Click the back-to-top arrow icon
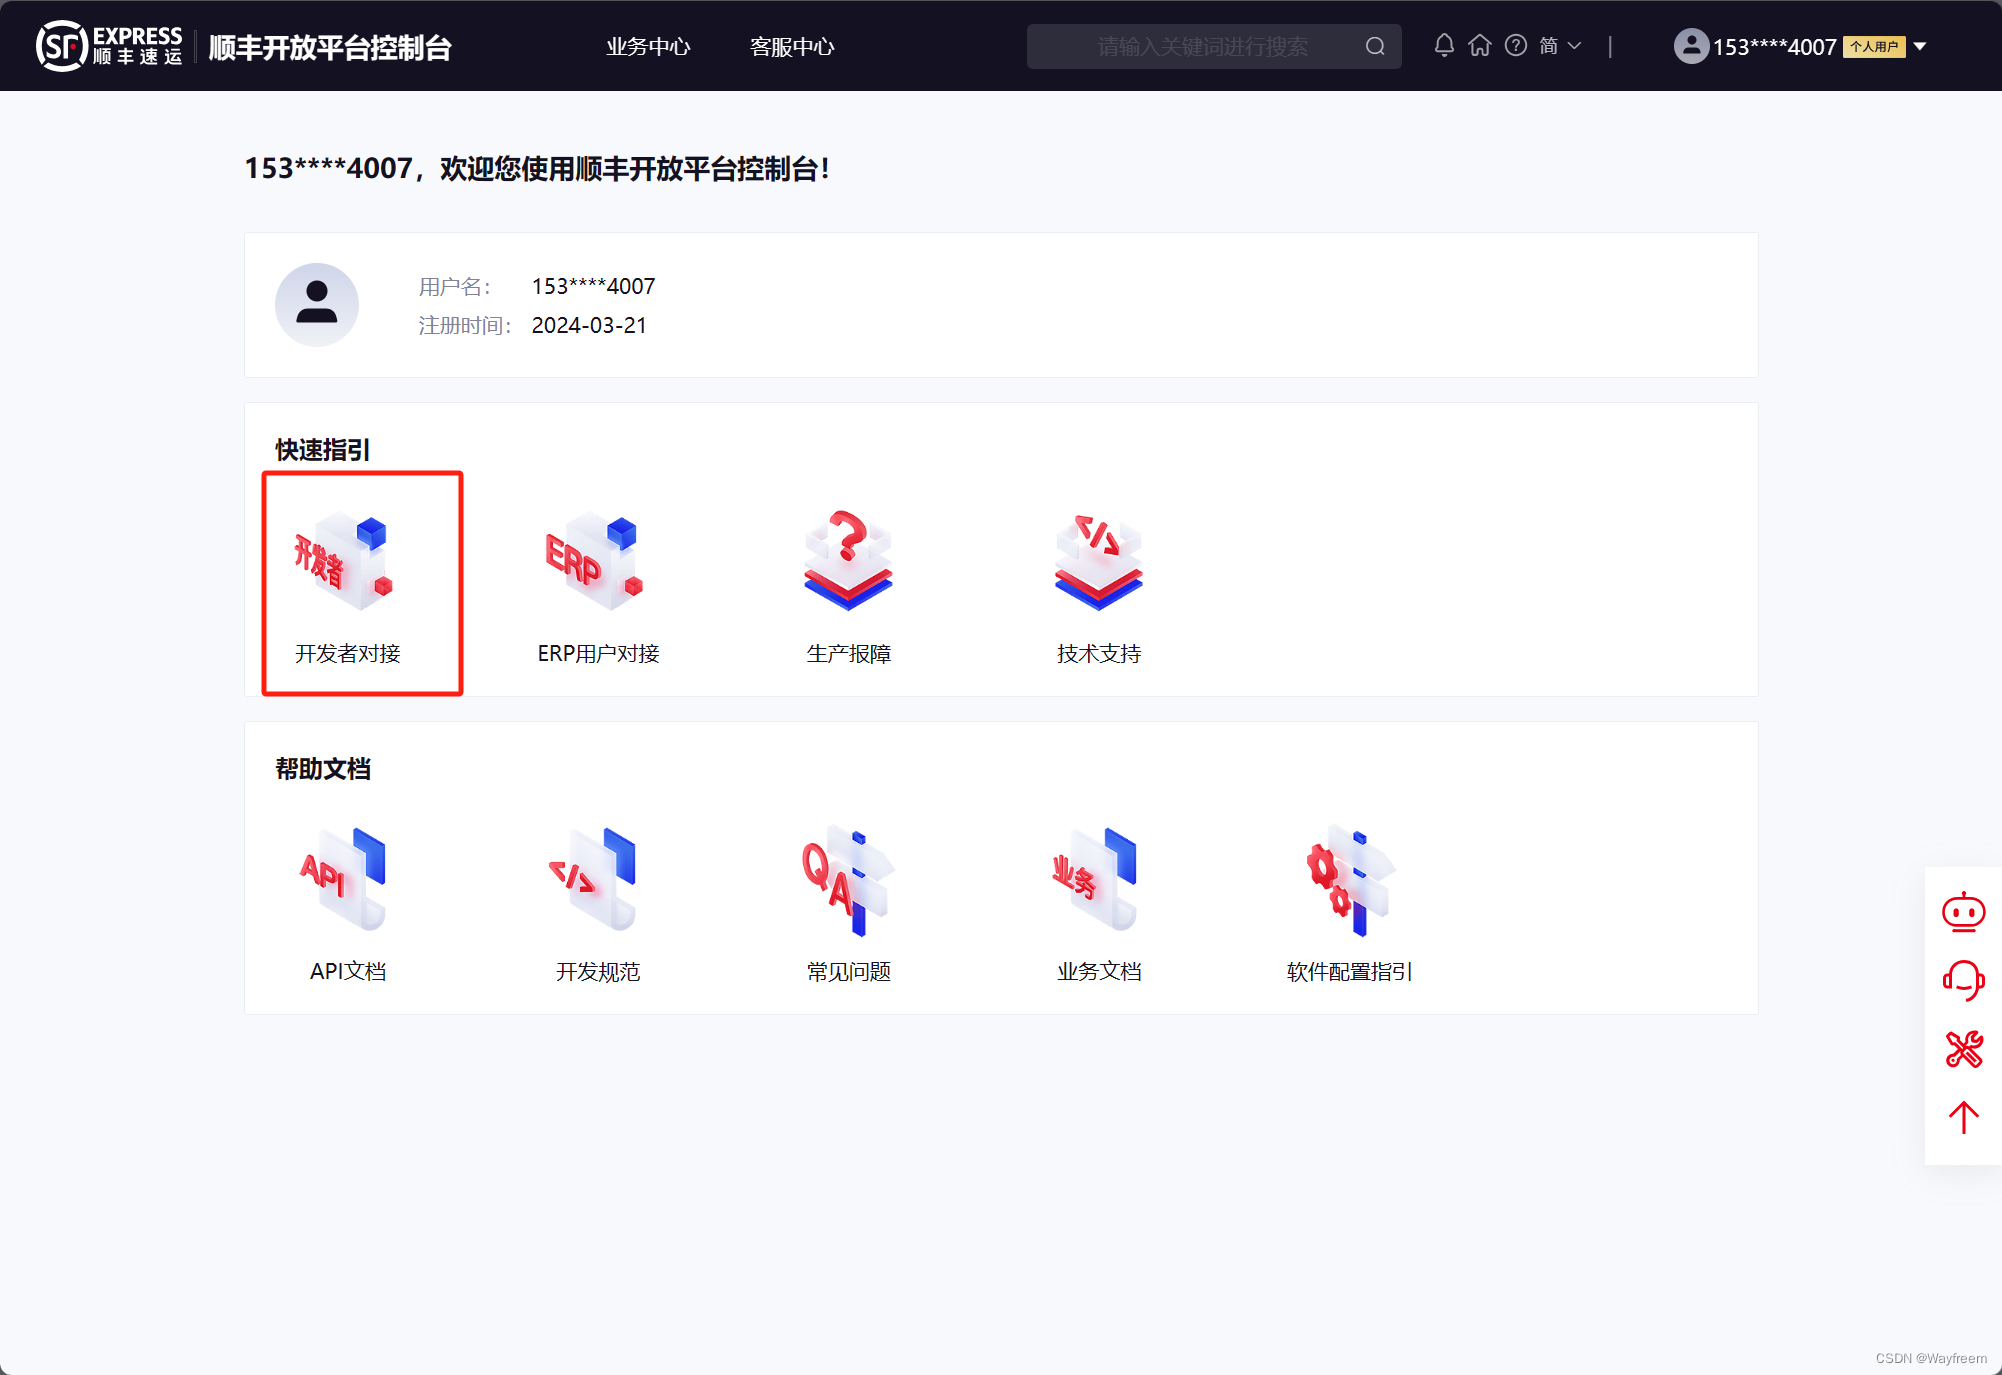The height and width of the screenshot is (1375, 2002). pyautogui.click(x=1963, y=1117)
